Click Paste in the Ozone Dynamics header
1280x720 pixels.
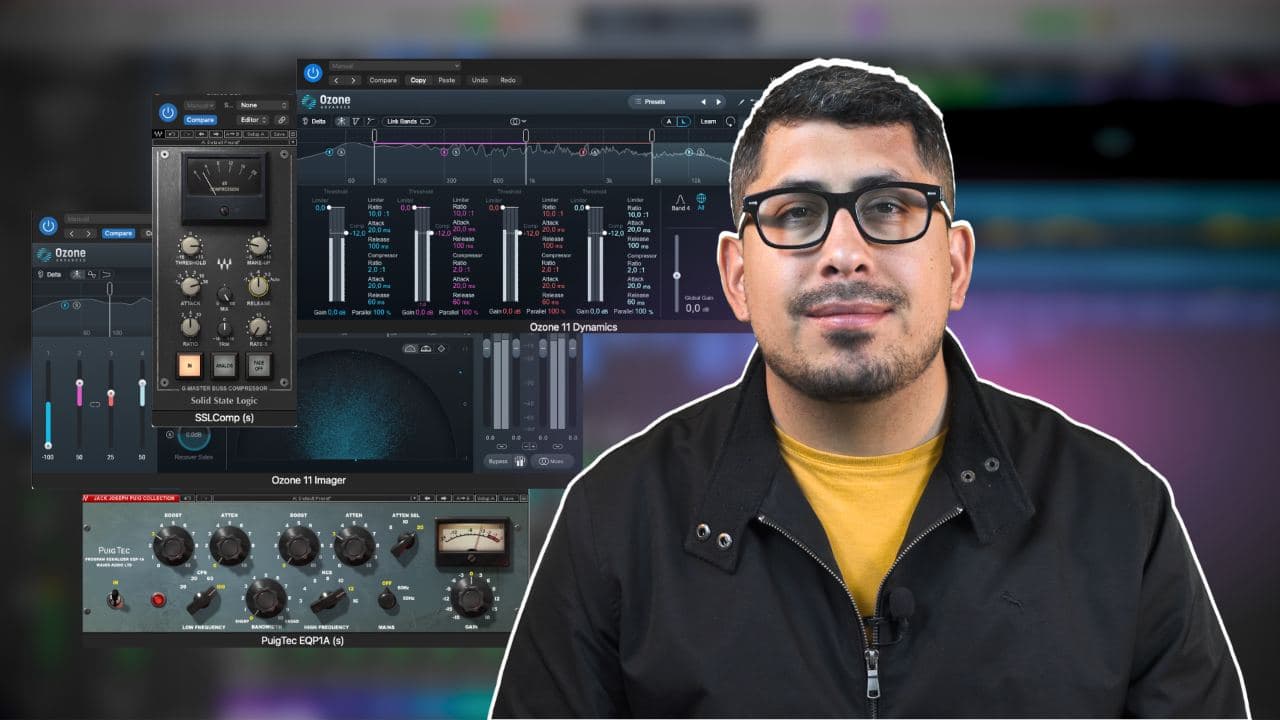[447, 80]
